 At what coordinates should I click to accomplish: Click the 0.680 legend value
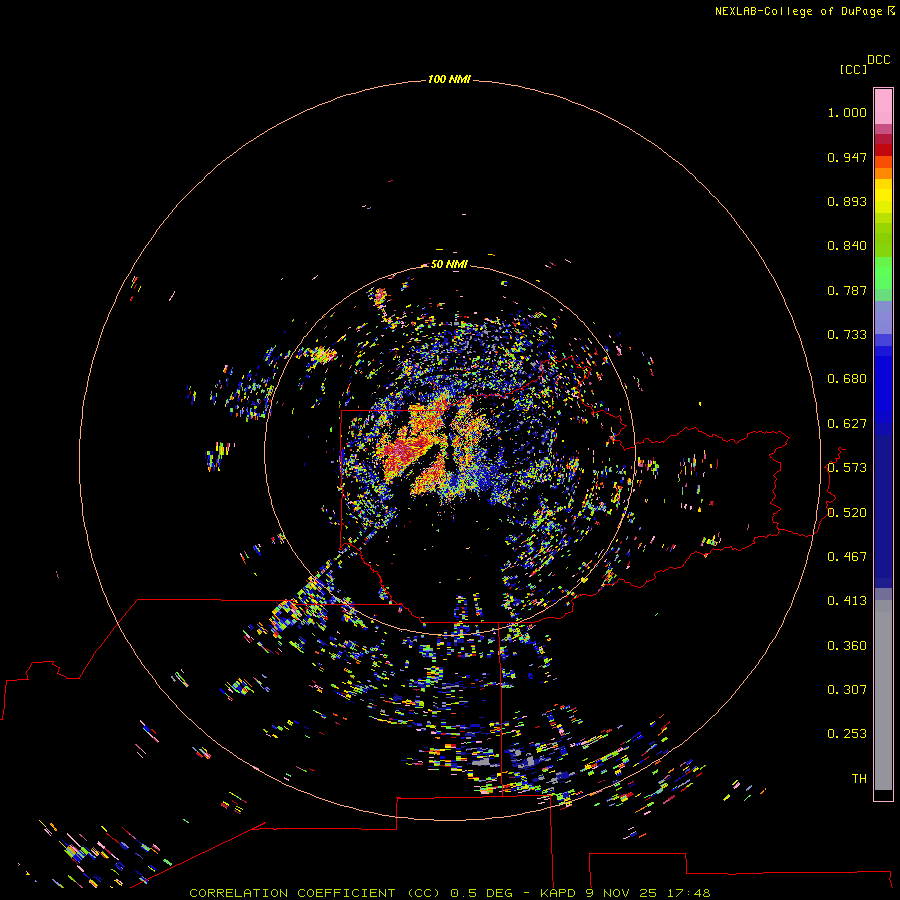click(x=847, y=379)
